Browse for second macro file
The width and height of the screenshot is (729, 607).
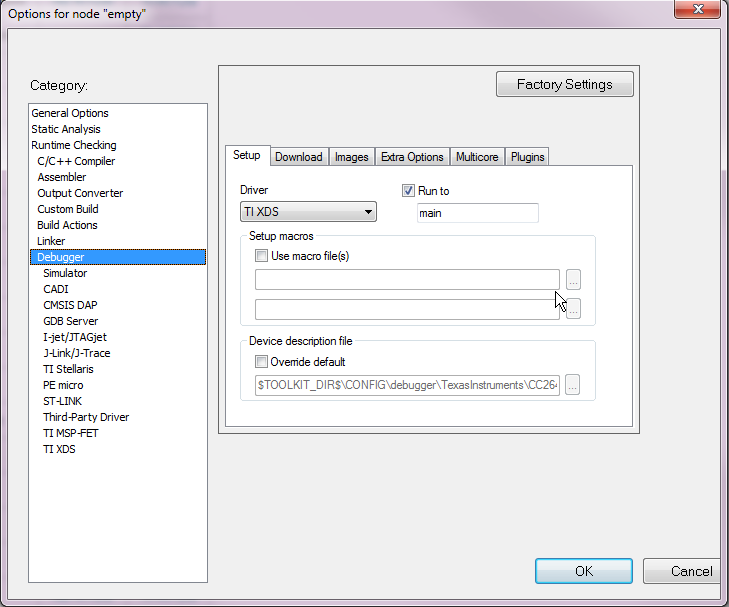(x=573, y=309)
